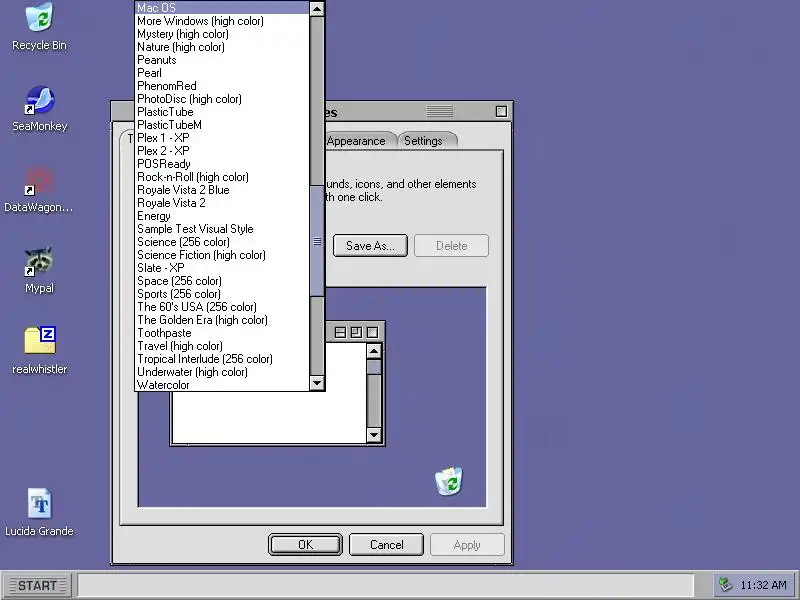Click the network tray icon beside the clock
Viewport: 800px width, 600px height.
(725, 584)
